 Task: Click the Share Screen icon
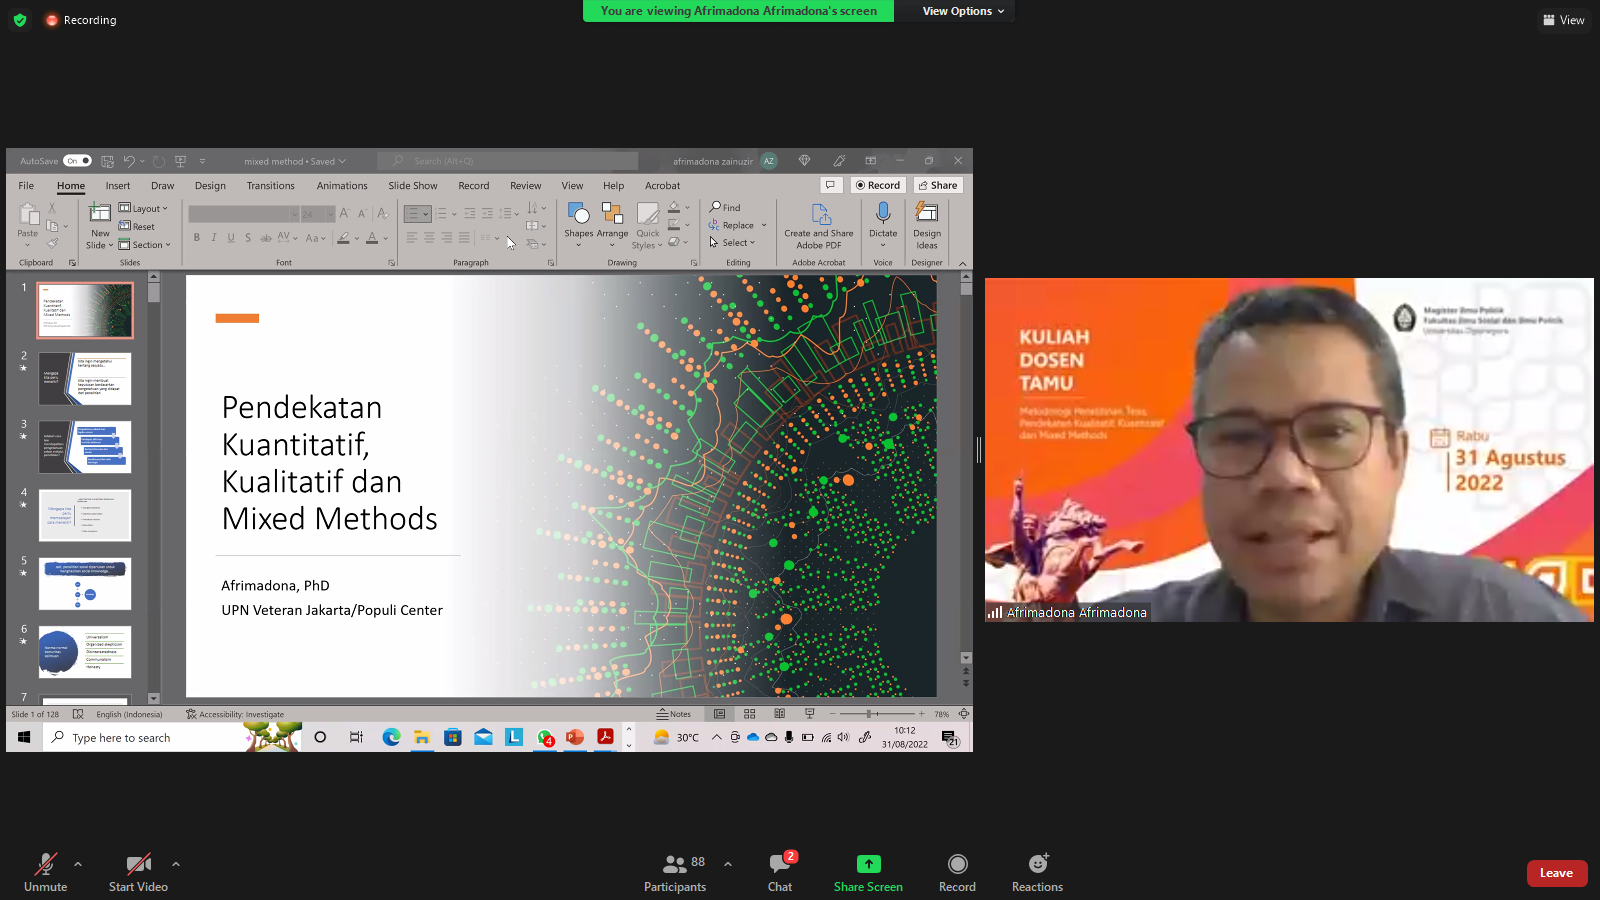click(868, 864)
